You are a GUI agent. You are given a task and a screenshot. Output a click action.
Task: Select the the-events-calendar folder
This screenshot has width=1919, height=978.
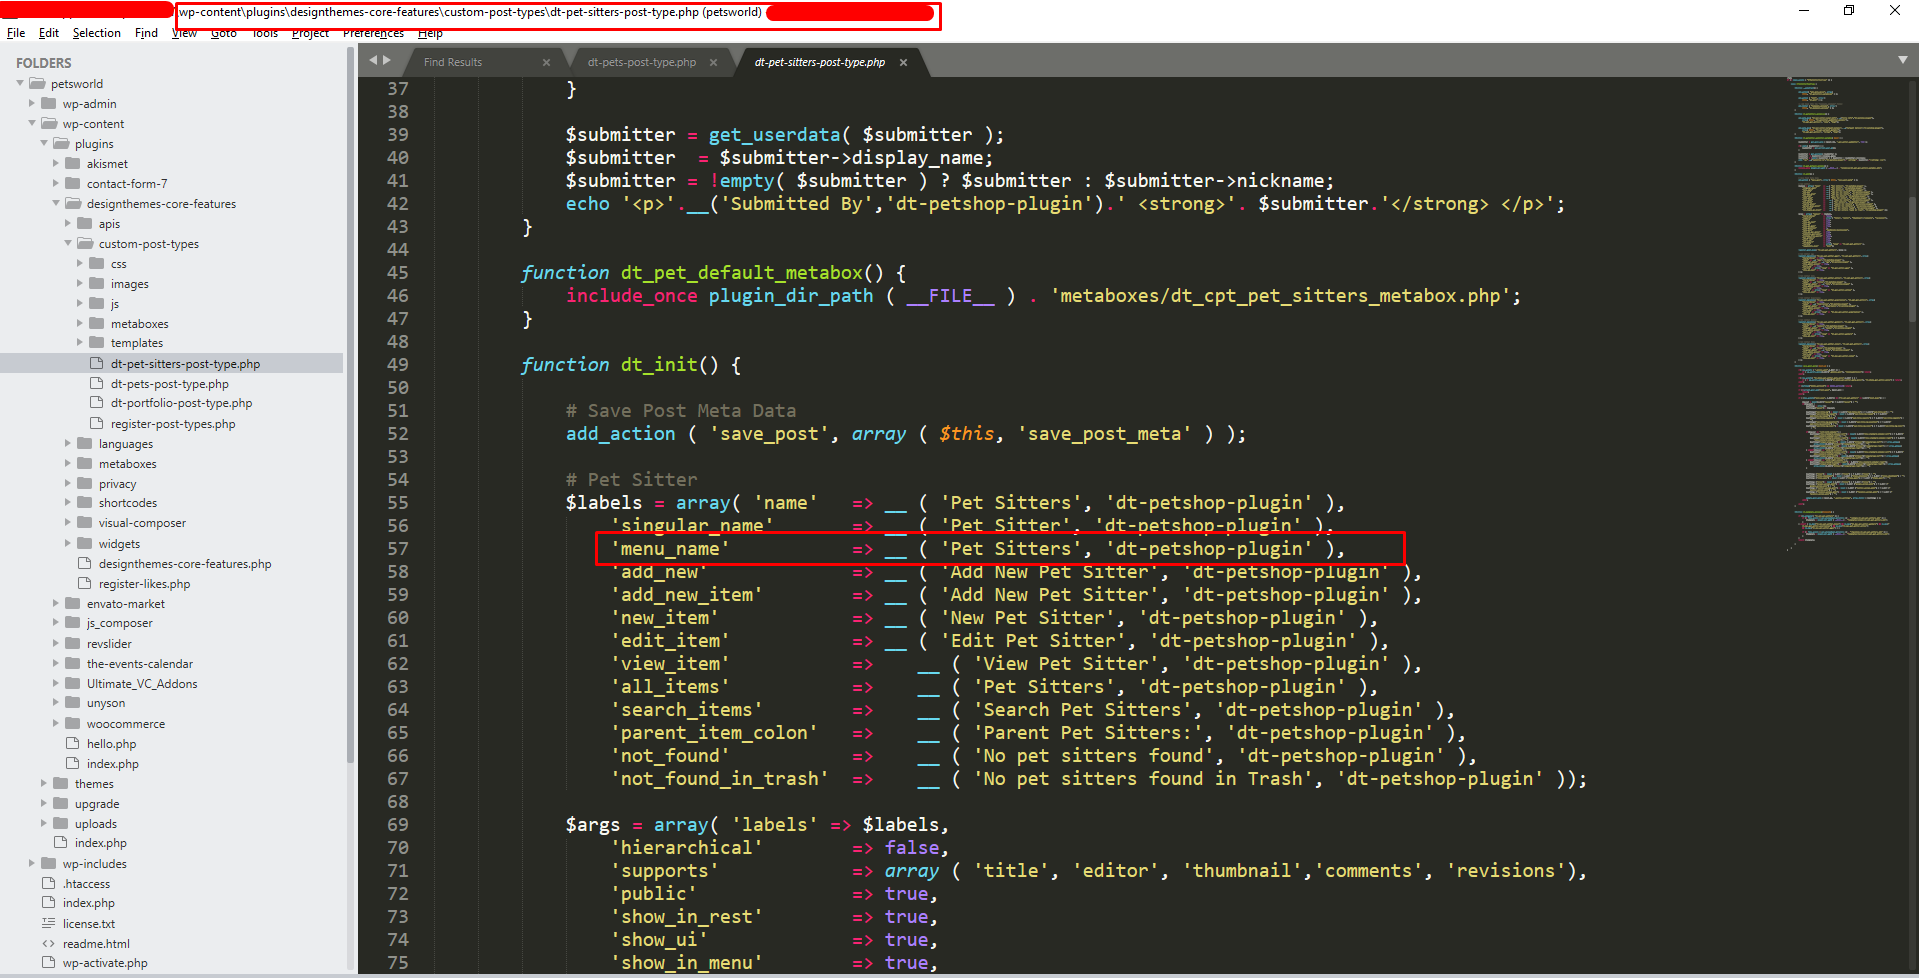pos(139,664)
